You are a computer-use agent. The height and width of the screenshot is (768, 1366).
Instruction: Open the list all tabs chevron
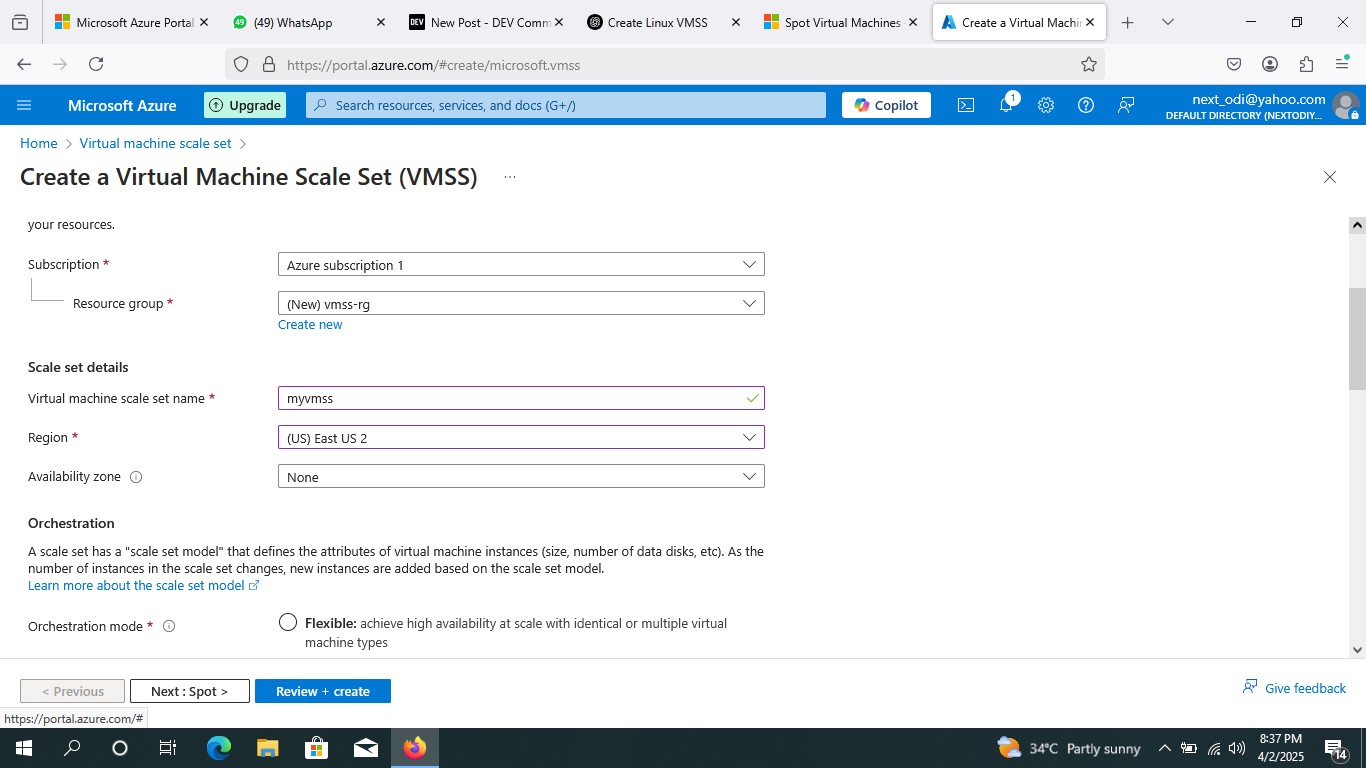(x=1168, y=22)
